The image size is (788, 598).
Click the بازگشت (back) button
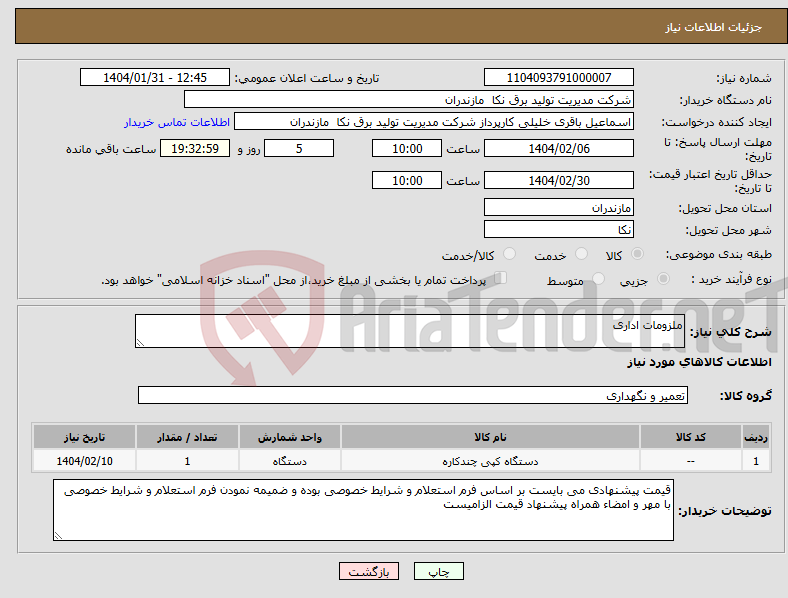369,571
